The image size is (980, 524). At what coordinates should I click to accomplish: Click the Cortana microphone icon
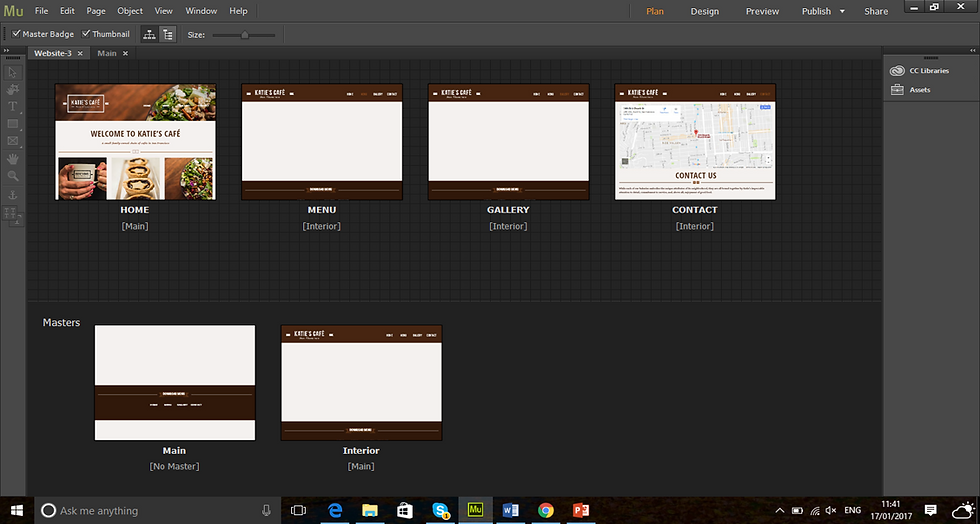[266, 510]
